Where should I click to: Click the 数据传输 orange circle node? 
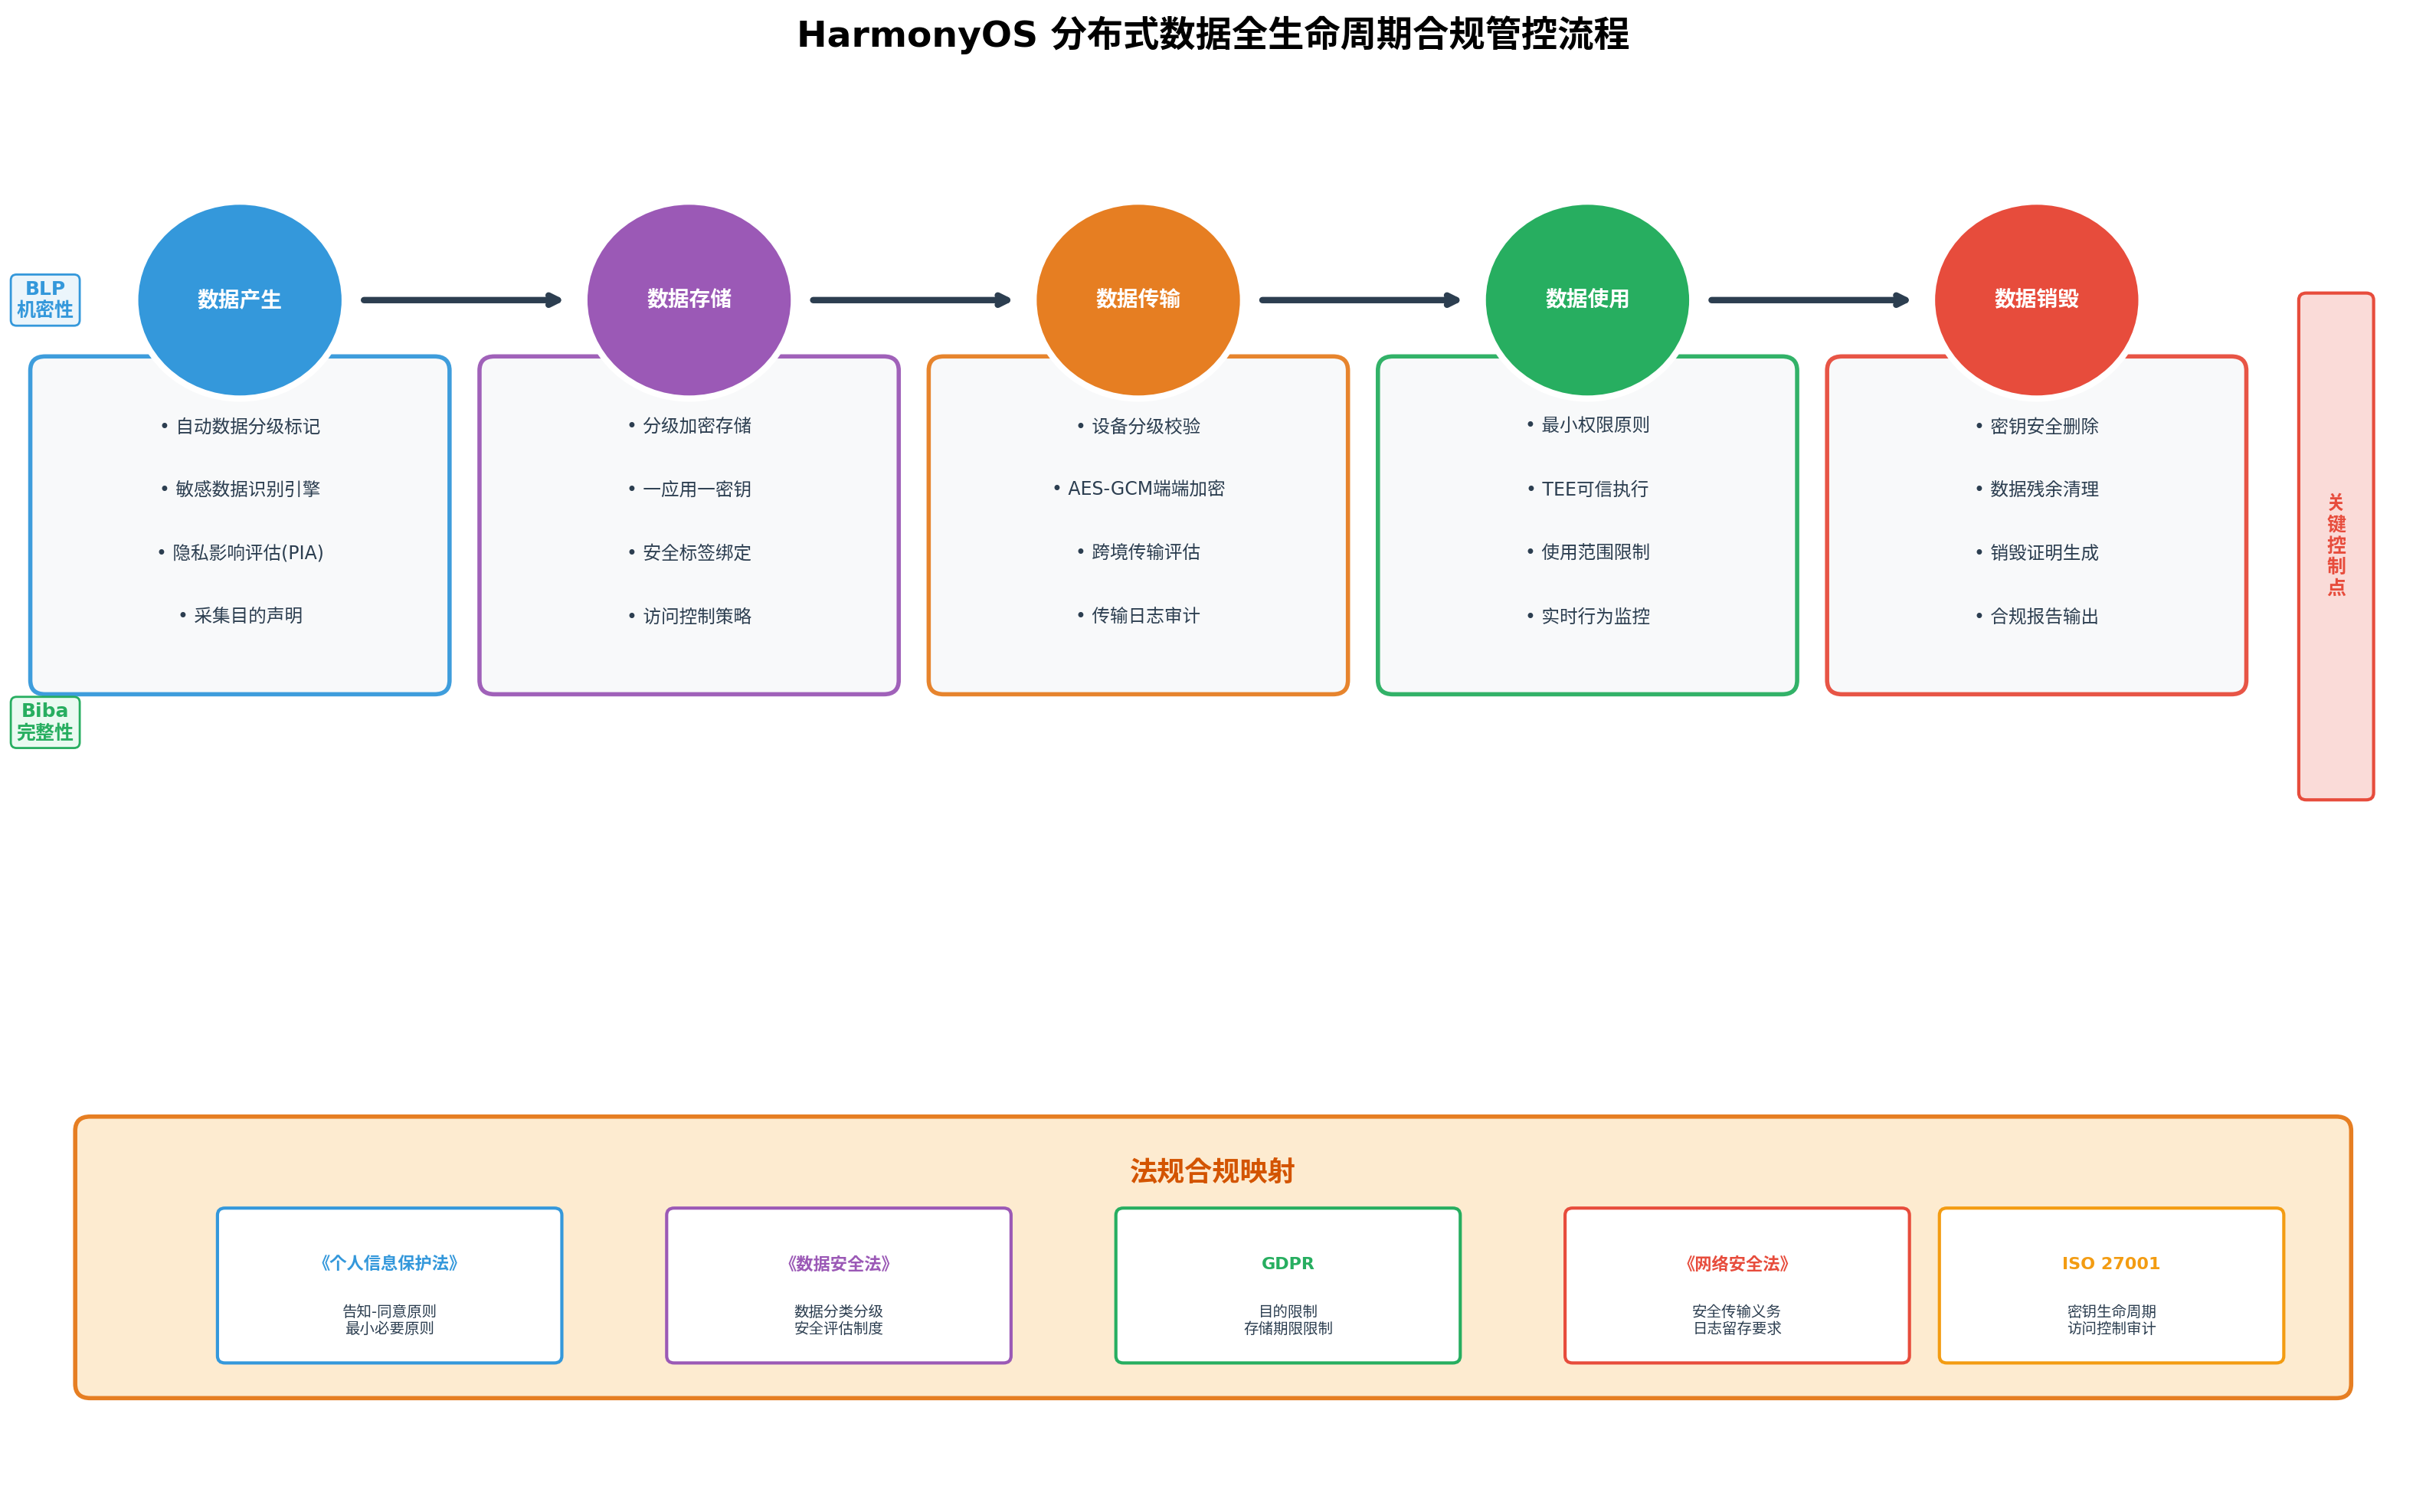click(x=1138, y=299)
